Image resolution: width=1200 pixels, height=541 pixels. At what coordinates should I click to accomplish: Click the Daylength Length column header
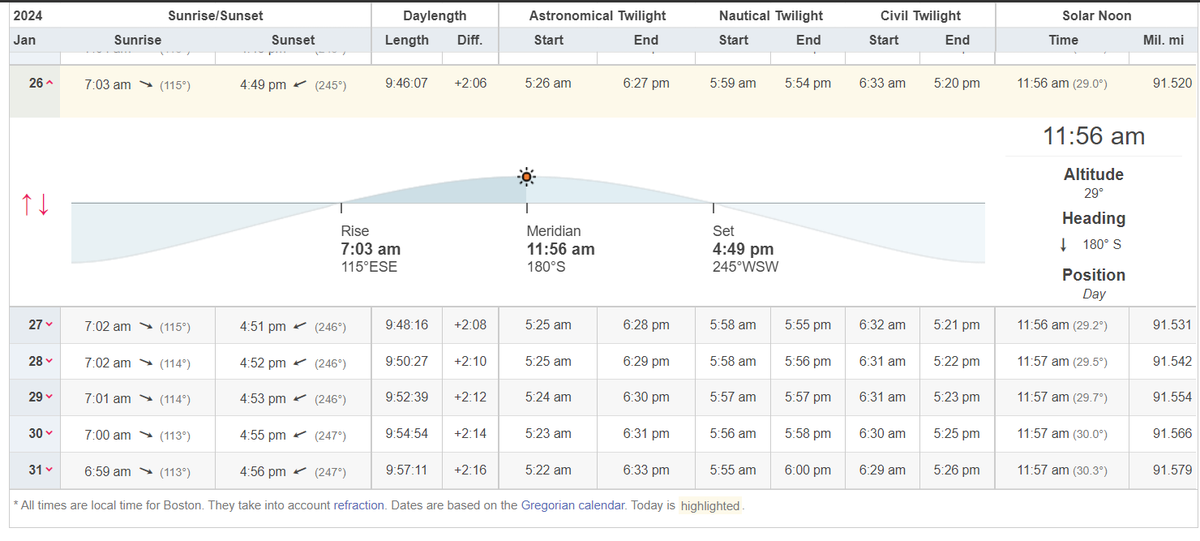[407, 40]
